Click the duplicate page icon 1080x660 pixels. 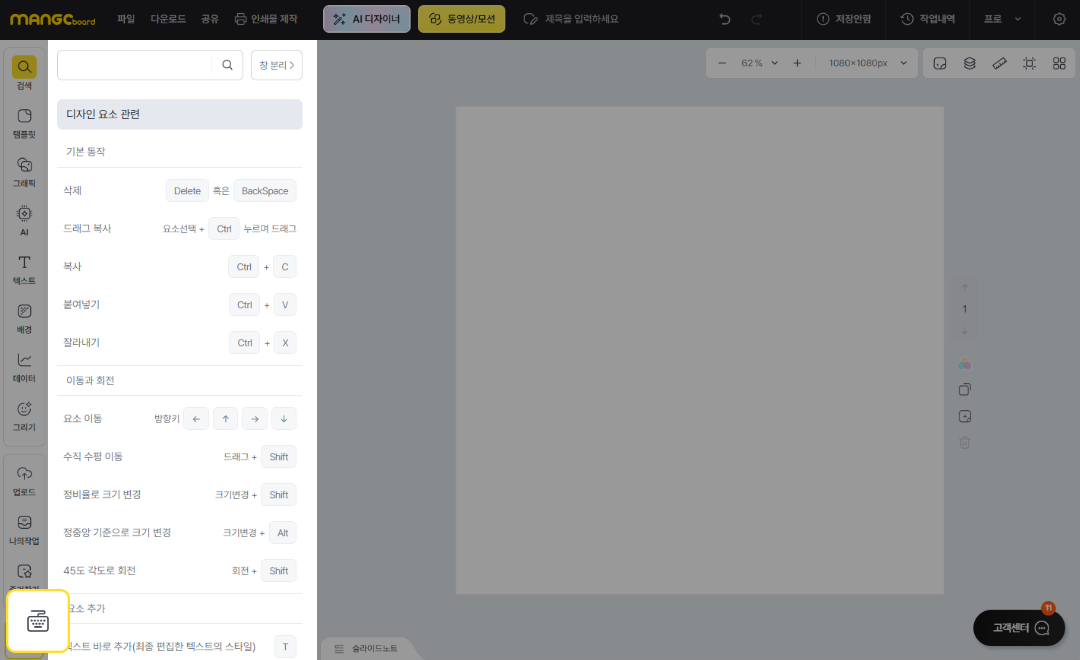coord(965,389)
